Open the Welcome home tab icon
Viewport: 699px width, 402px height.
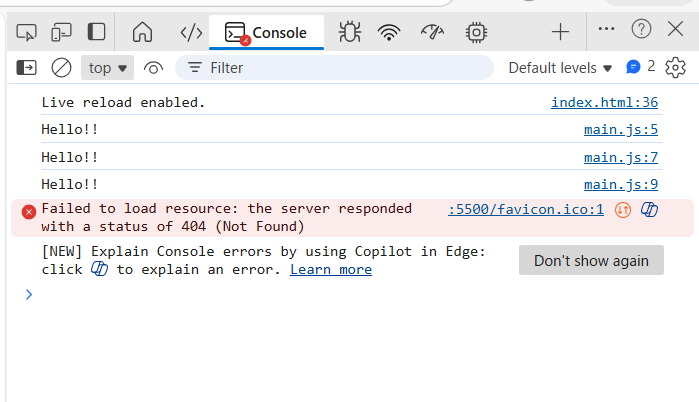click(143, 33)
